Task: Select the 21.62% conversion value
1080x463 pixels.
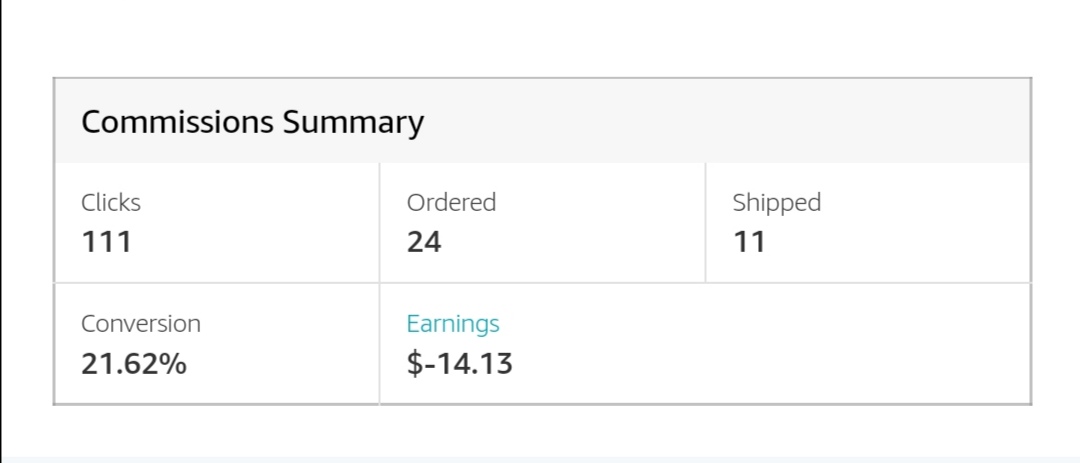Action: coord(134,363)
